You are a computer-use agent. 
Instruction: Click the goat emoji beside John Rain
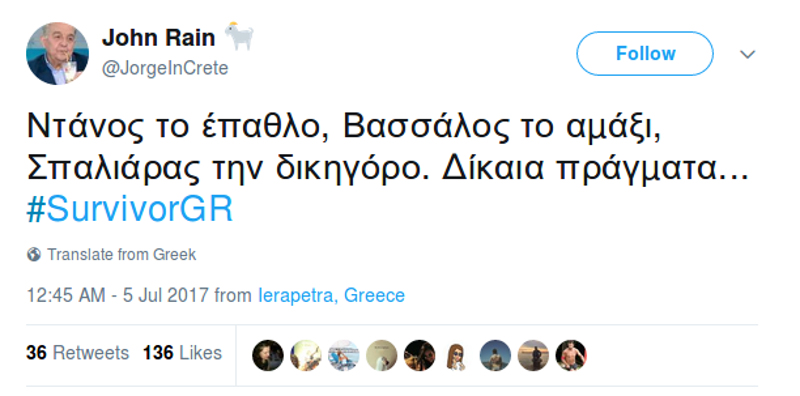(x=238, y=36)
